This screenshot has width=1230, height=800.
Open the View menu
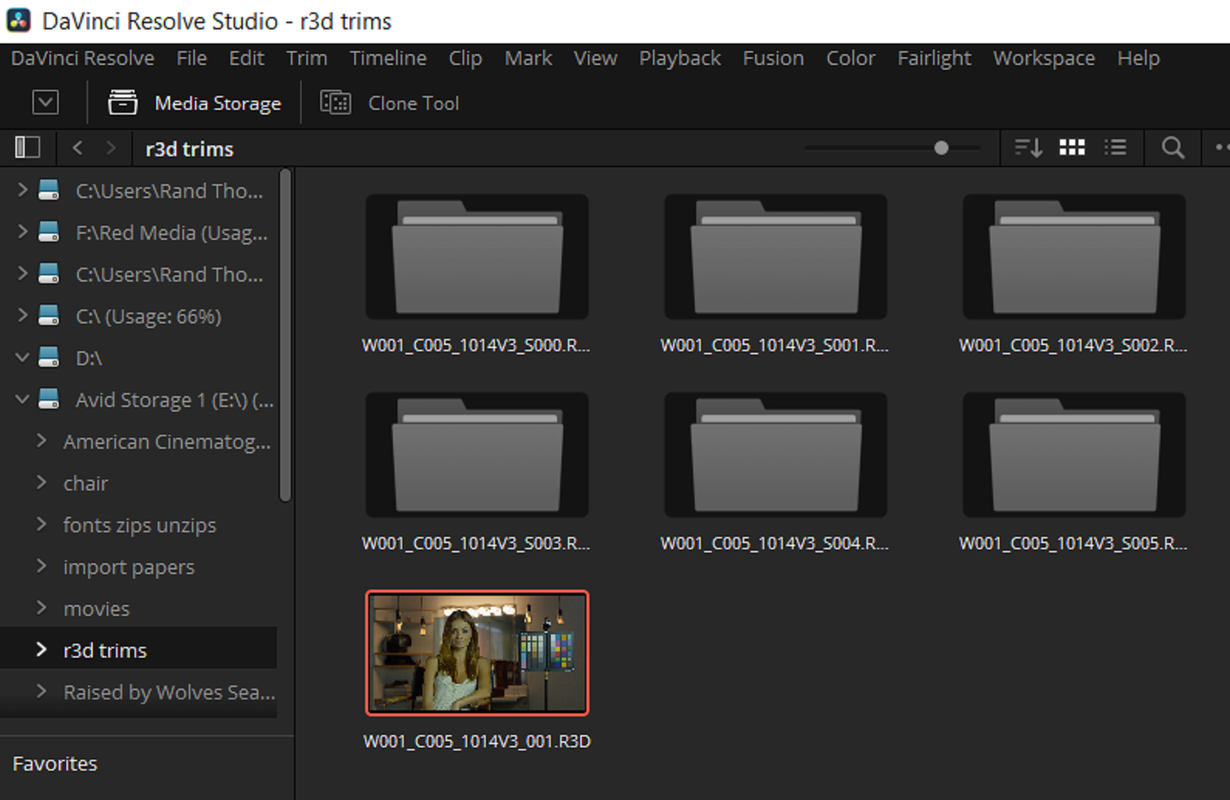point(595,58)
